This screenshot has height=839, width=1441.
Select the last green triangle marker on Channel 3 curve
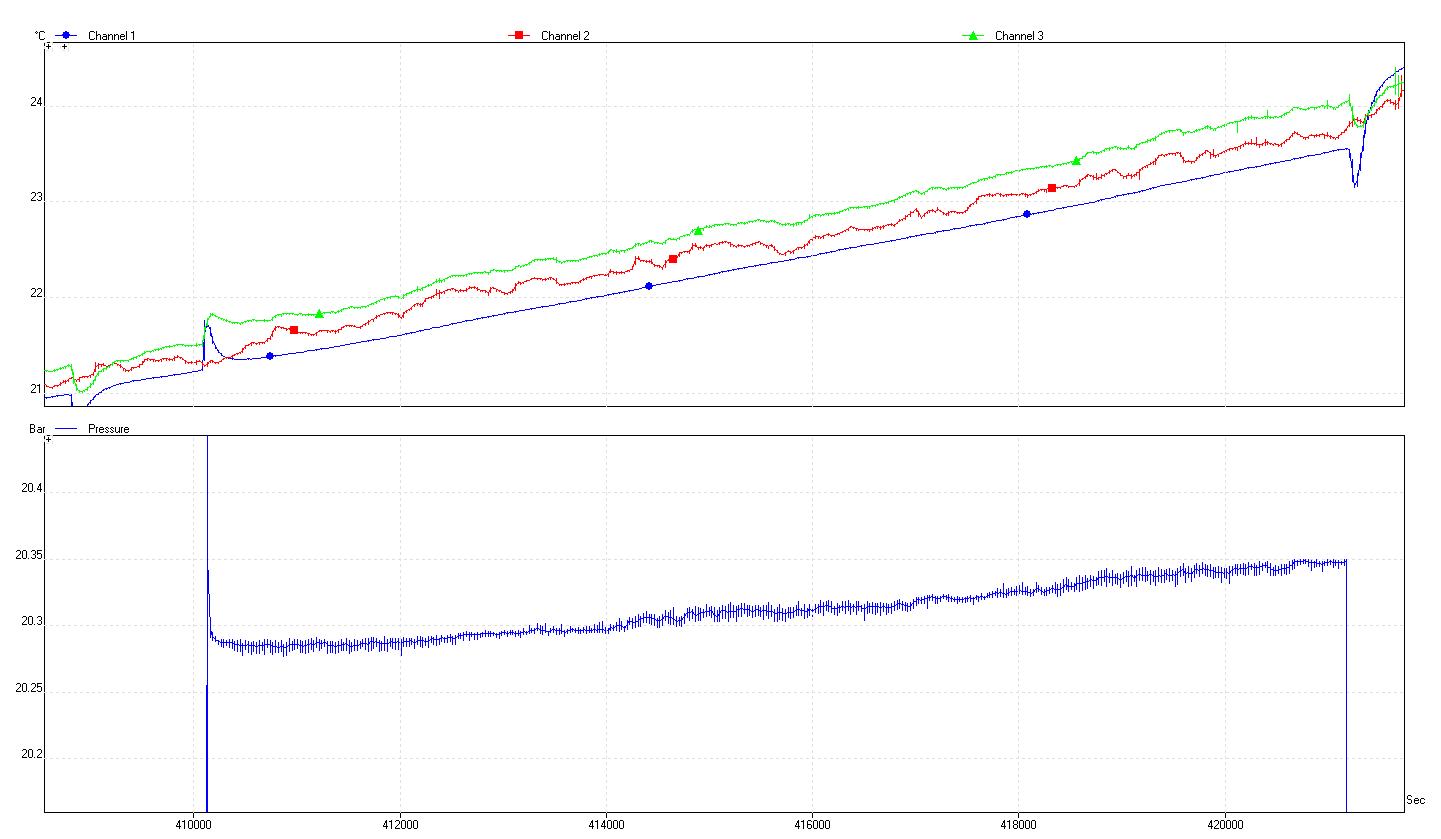coord(1076,160)
